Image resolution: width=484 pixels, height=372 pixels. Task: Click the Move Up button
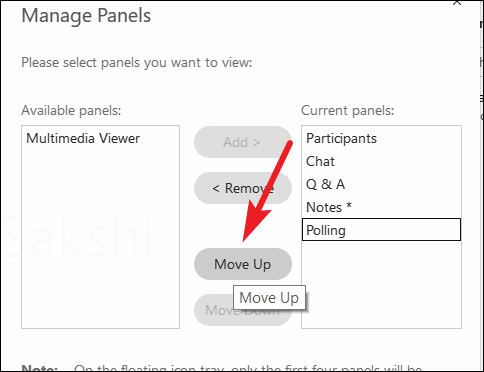tap(243, 264)
